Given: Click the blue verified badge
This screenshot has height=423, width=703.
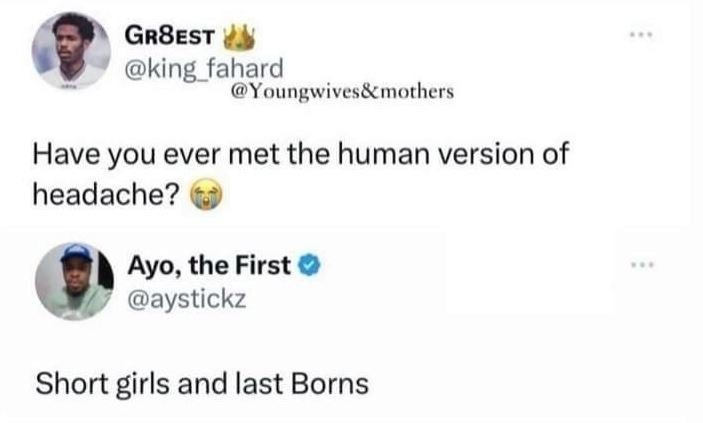Looking at the screenshot, I should 309,265.
